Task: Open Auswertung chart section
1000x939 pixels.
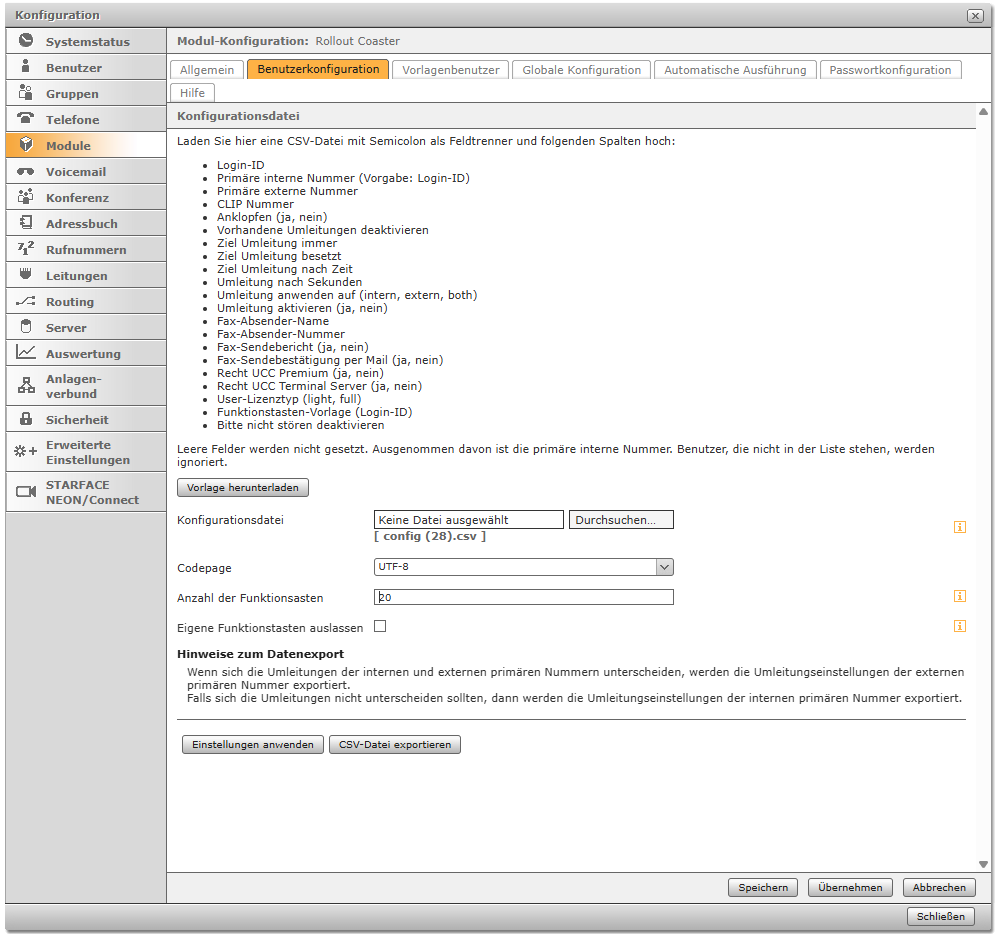Action: pyautogui.click(x=86, y=354)
